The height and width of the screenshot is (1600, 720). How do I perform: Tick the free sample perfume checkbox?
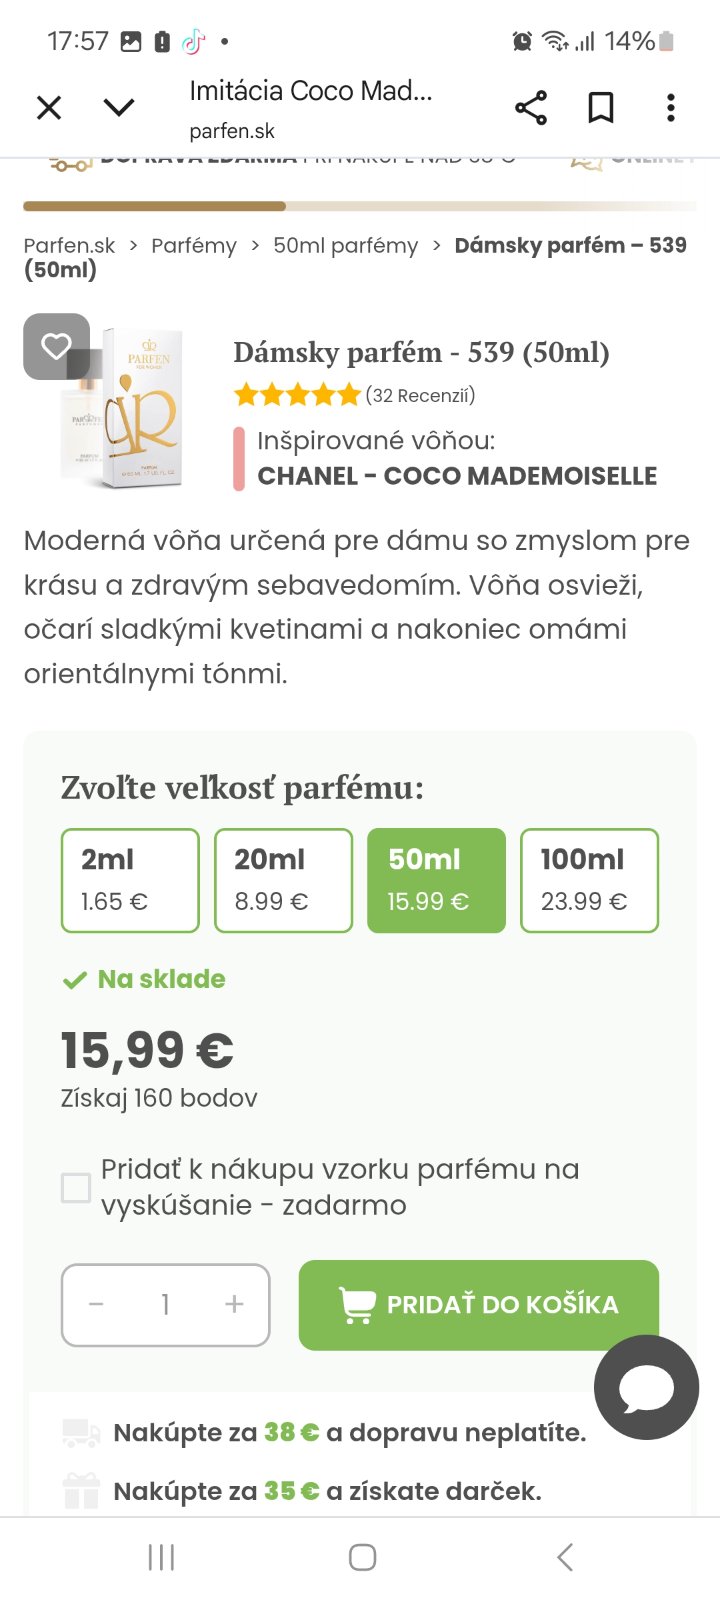click(76, 1187)
